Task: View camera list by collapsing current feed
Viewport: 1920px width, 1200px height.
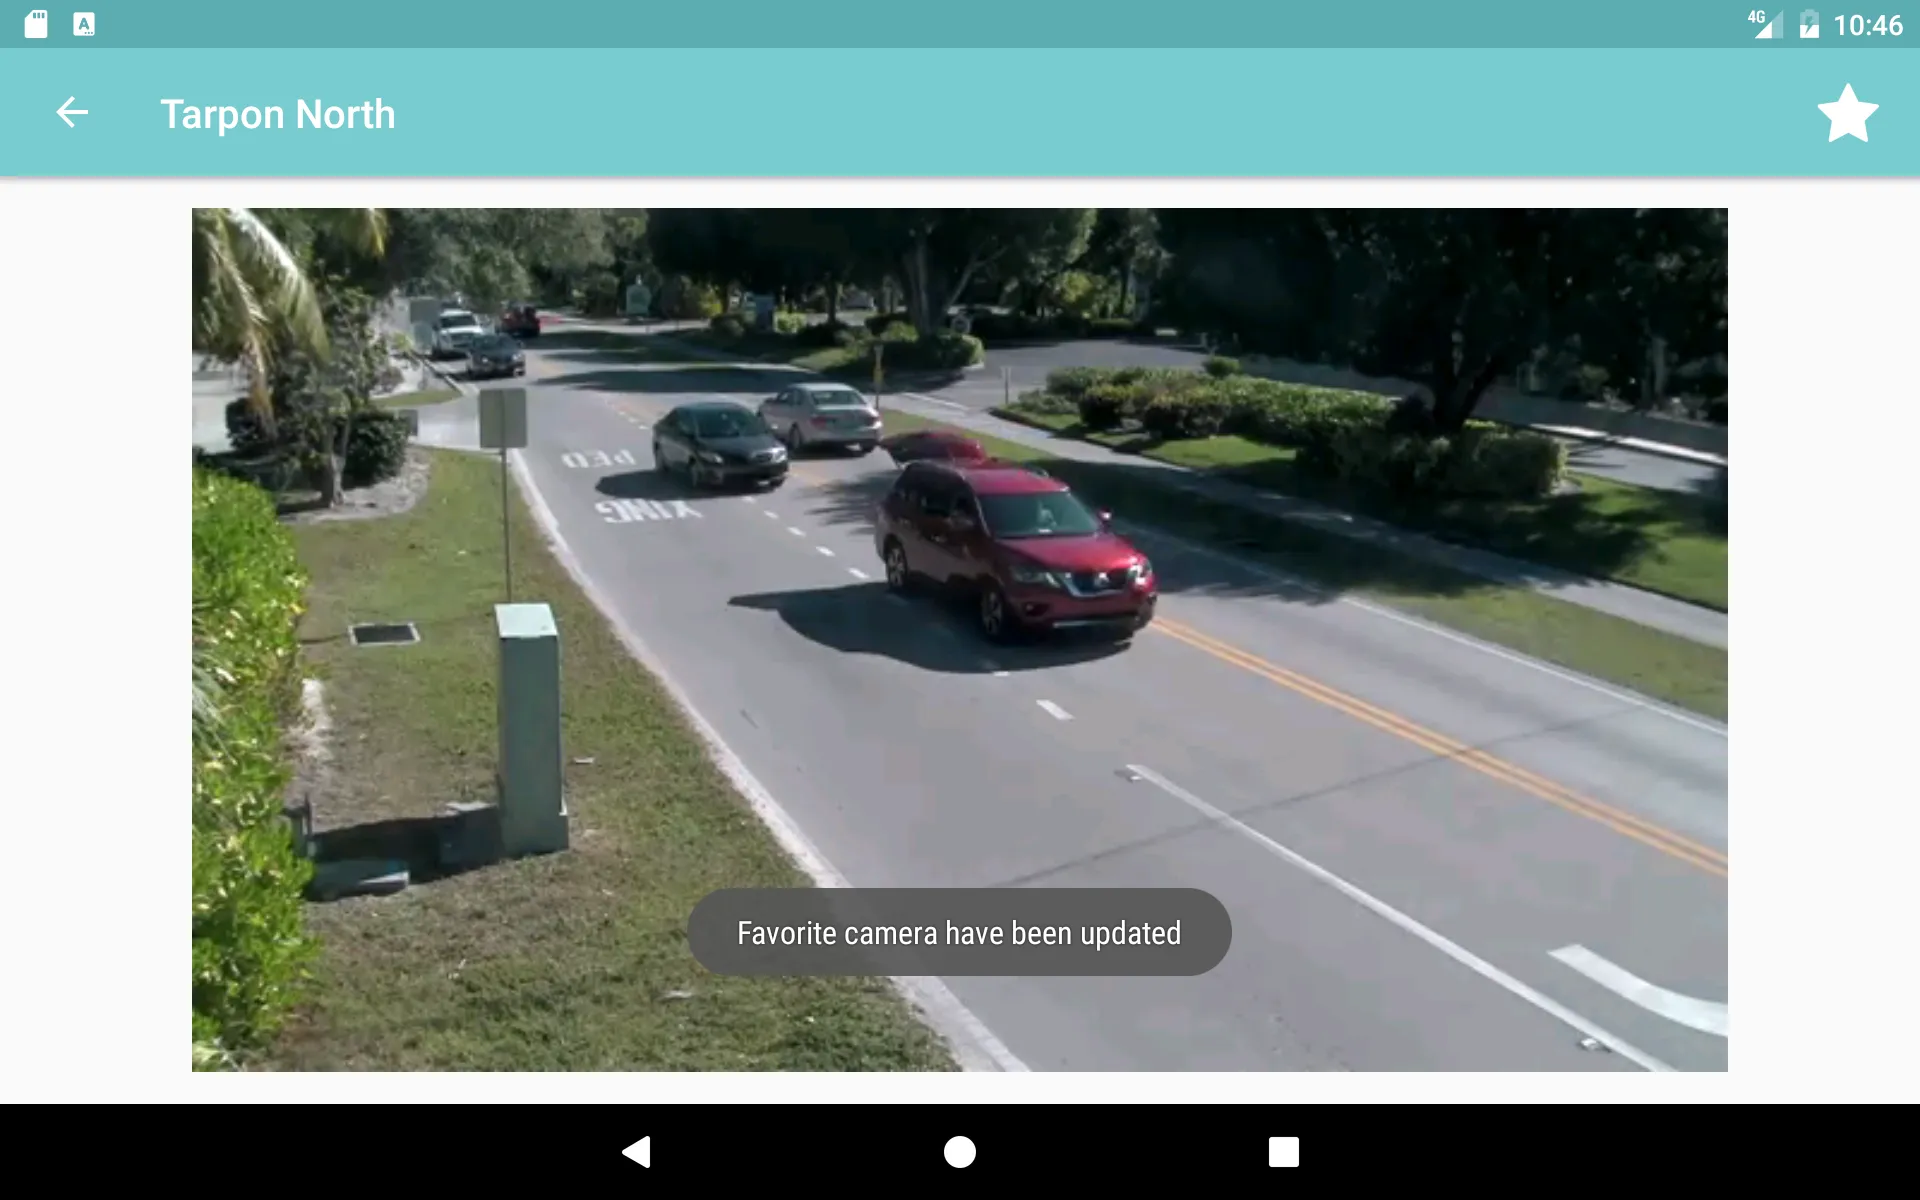Action: click(72, 112)
